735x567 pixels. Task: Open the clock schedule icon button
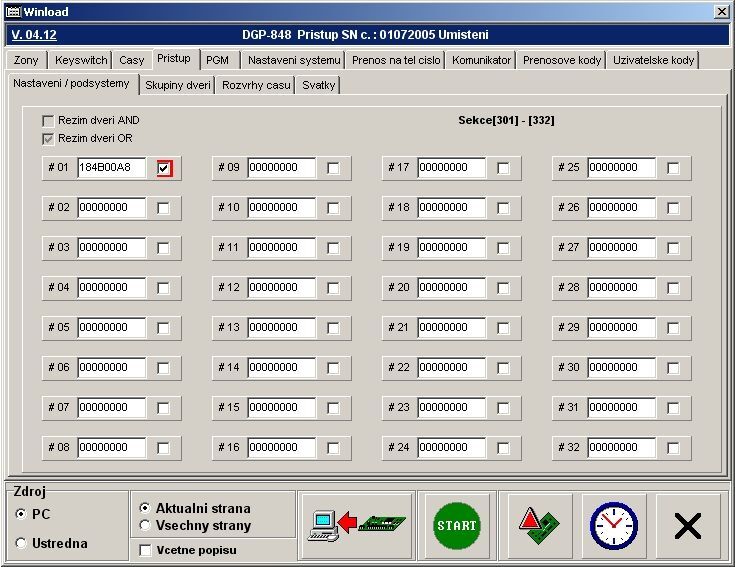(613, 525)
